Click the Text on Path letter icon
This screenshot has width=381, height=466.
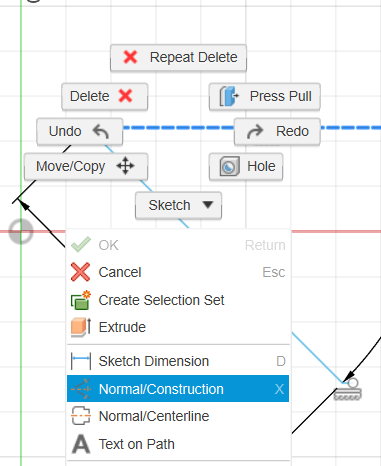[x=81, y=444]
